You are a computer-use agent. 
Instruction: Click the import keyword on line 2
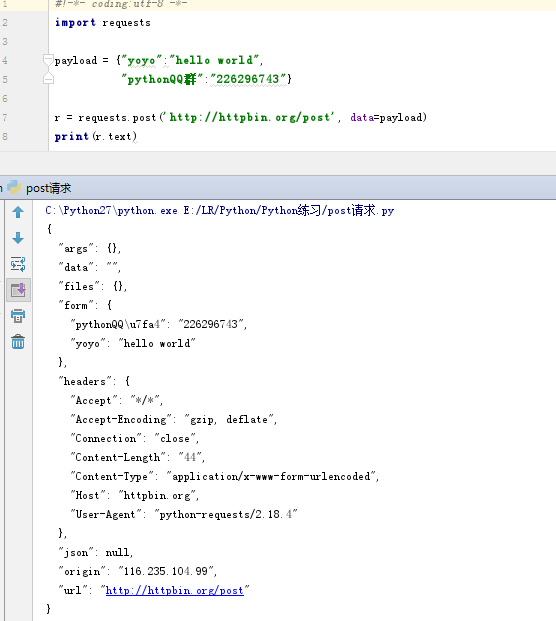tap(75, 23)
